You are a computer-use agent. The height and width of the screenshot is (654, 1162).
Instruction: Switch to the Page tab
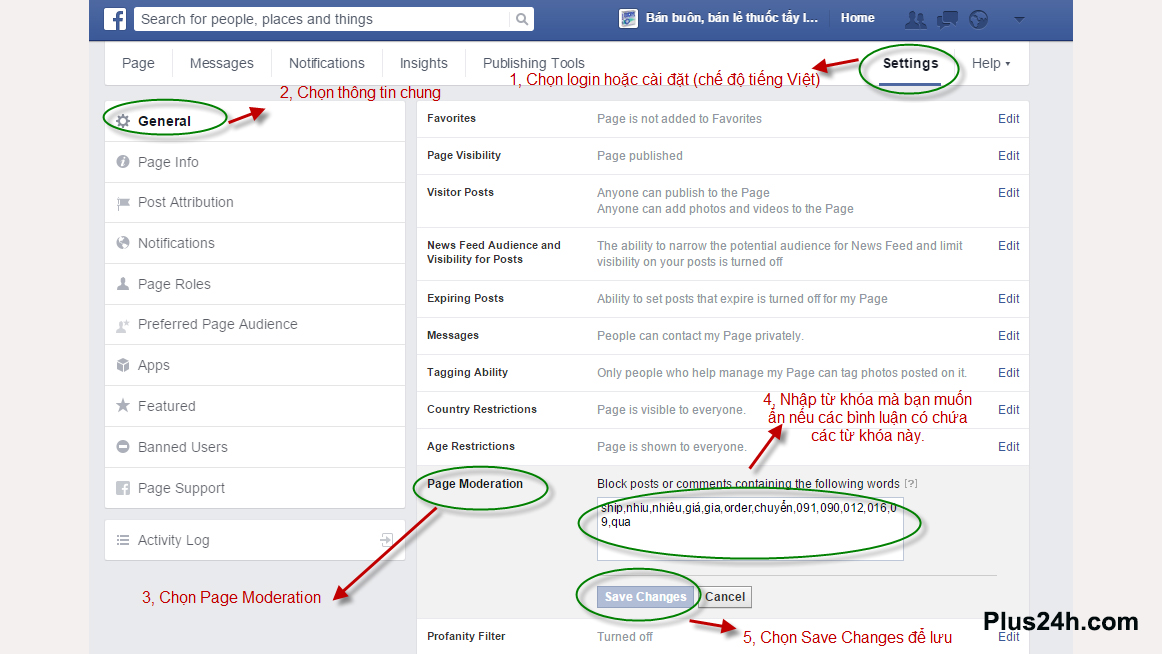click(139, 63)
